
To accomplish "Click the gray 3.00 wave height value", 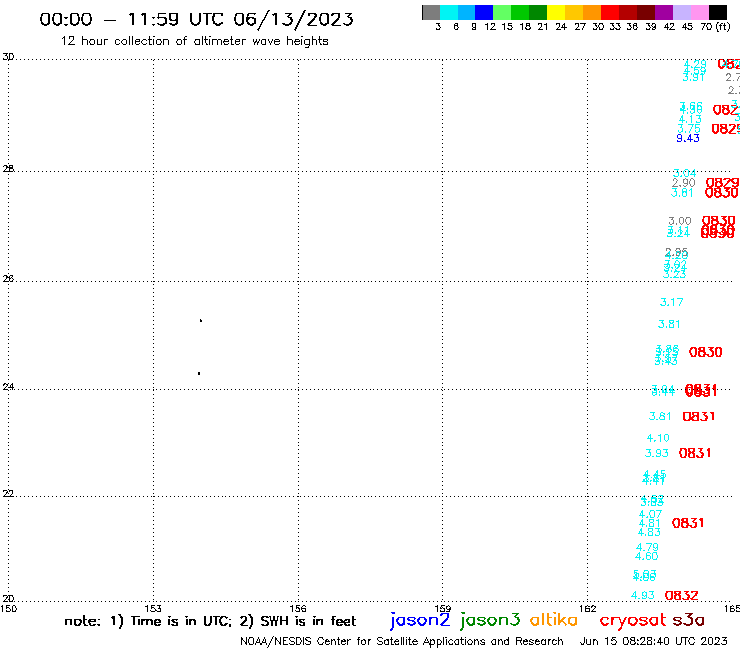I will tap(680, 221).
